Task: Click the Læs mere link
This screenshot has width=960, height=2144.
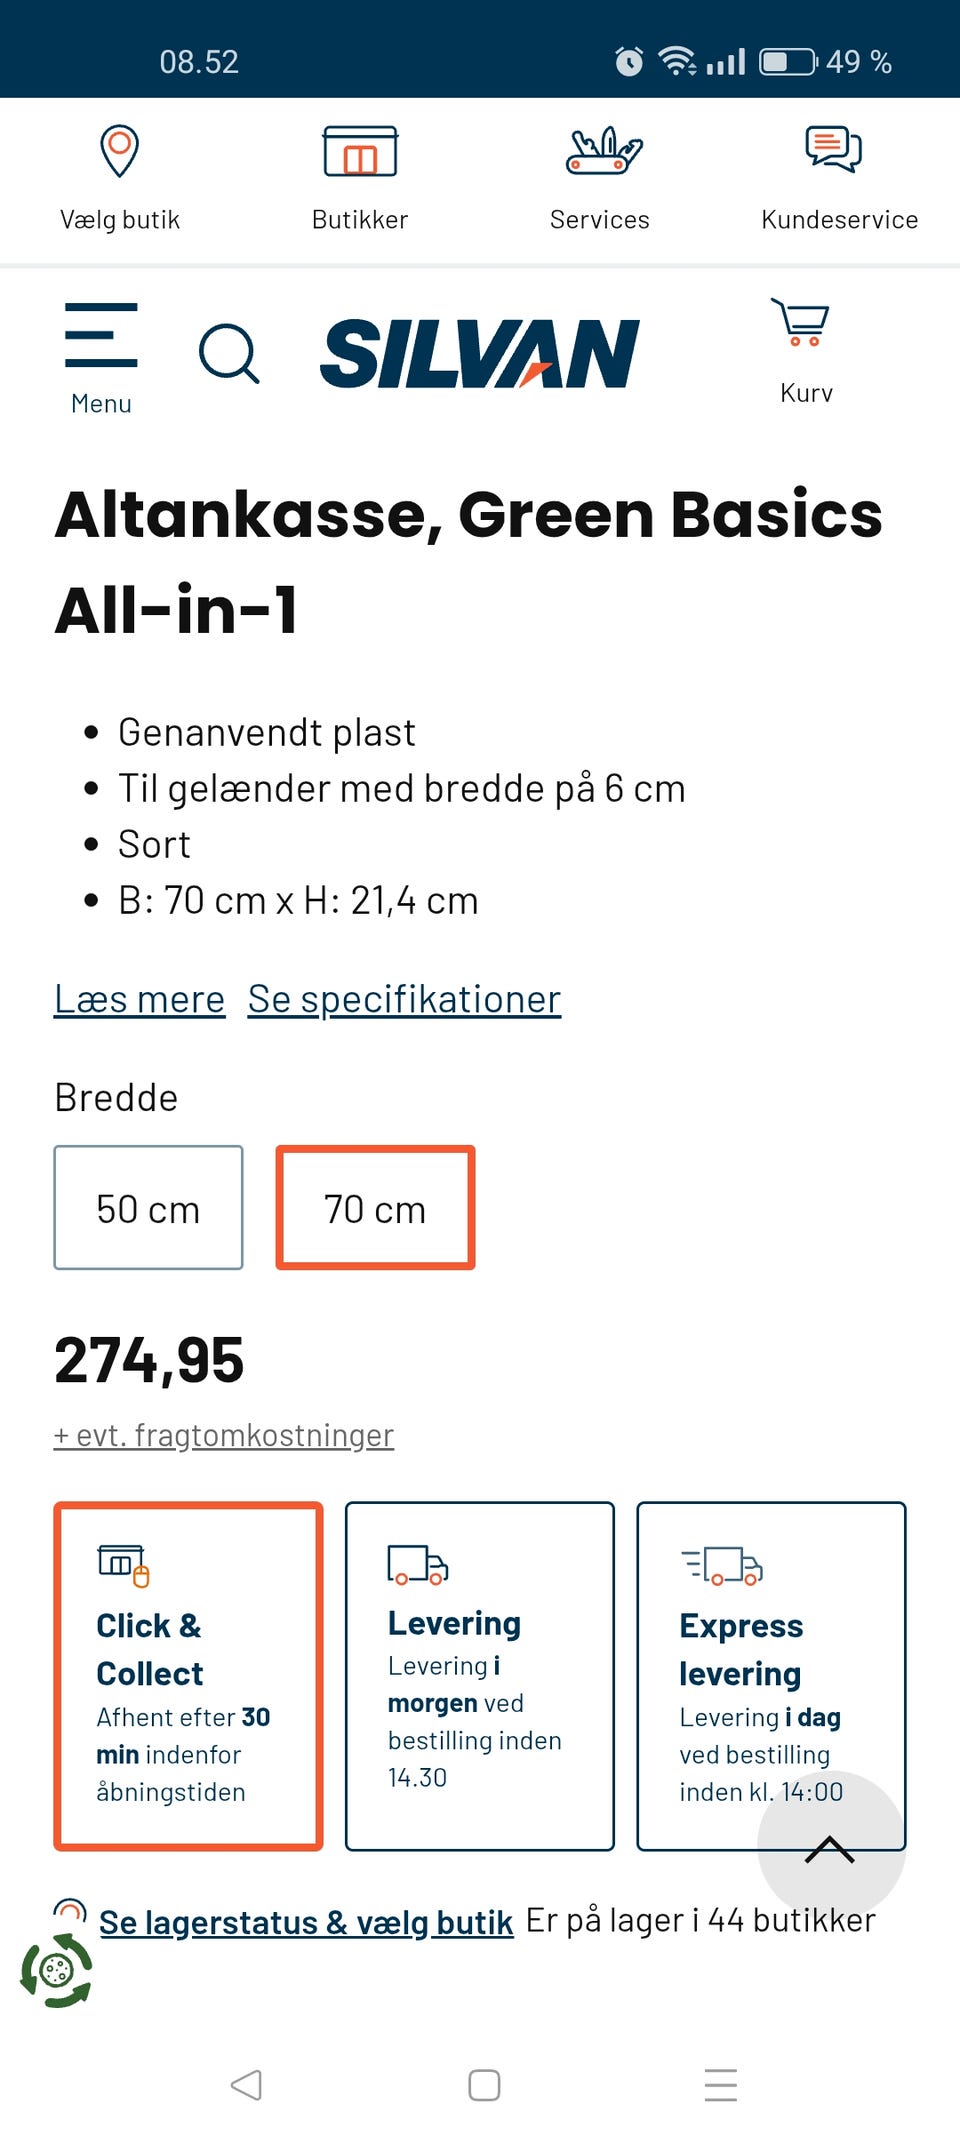Action: click(x=139, y=997)
